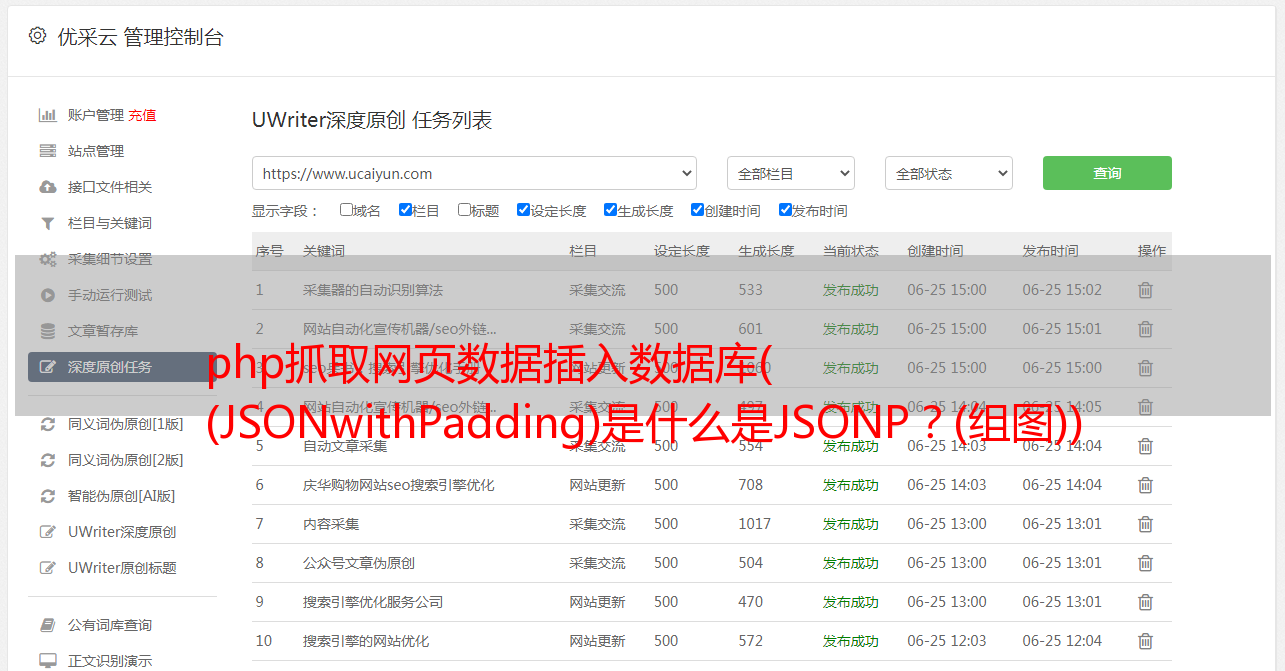Click keyword 庆华购物网站seo搜索引擎优化

coord(399,485)
